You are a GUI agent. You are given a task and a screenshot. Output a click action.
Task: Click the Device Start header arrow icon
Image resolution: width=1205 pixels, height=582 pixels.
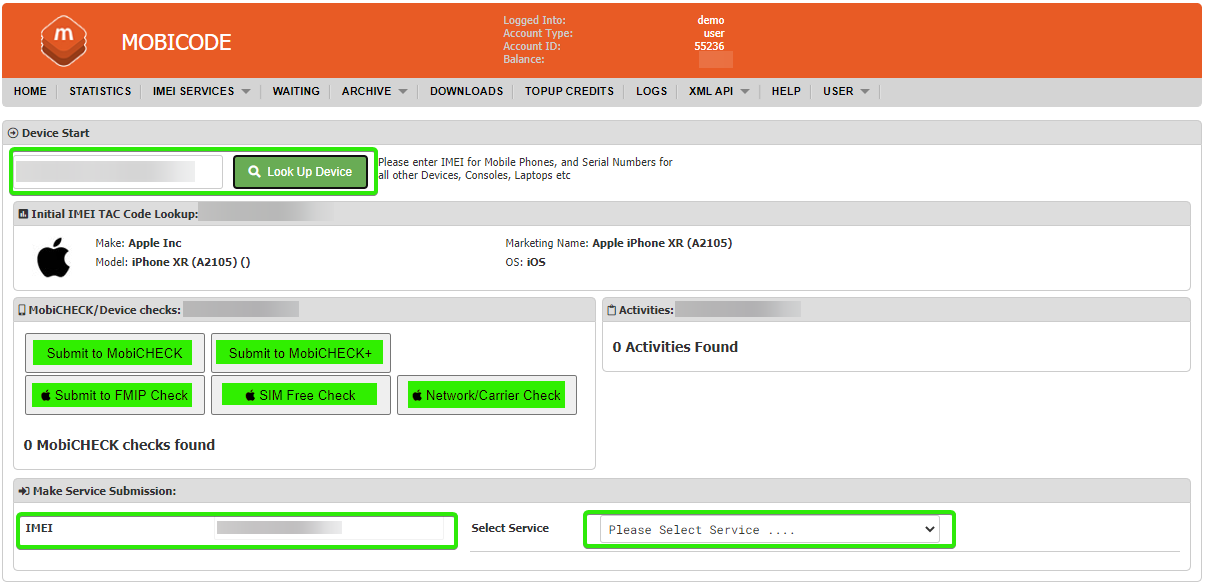tap(13, 133)
